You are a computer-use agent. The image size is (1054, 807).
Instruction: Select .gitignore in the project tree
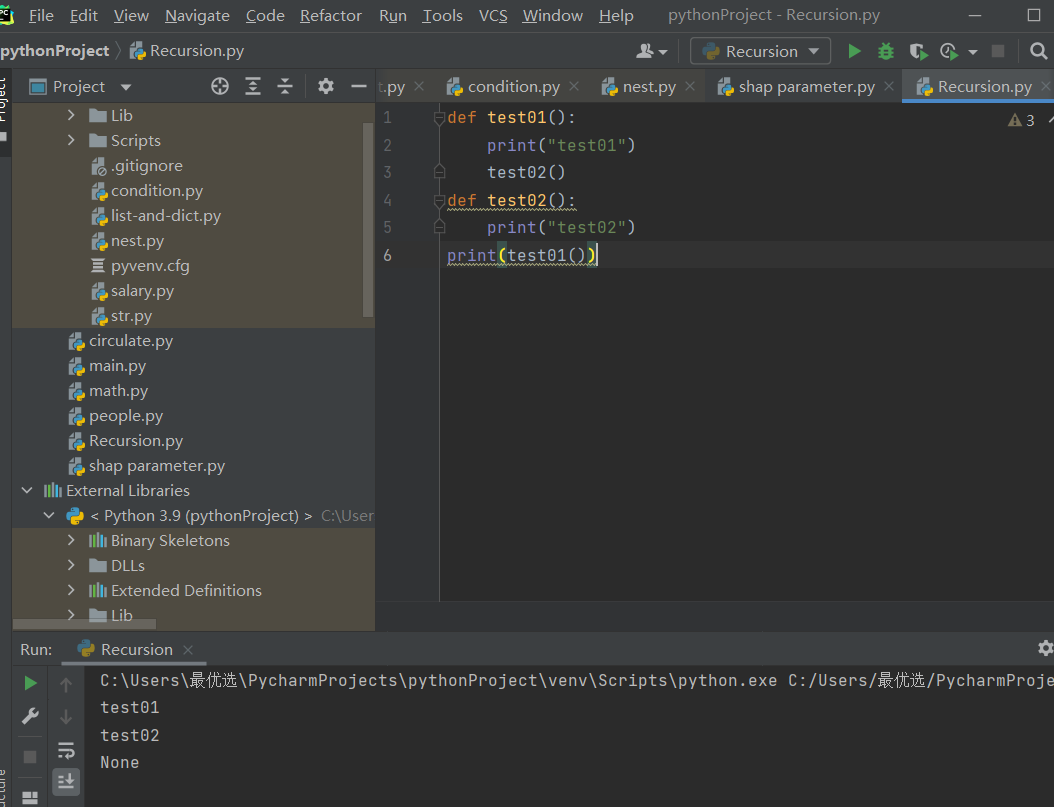point(146,165)
